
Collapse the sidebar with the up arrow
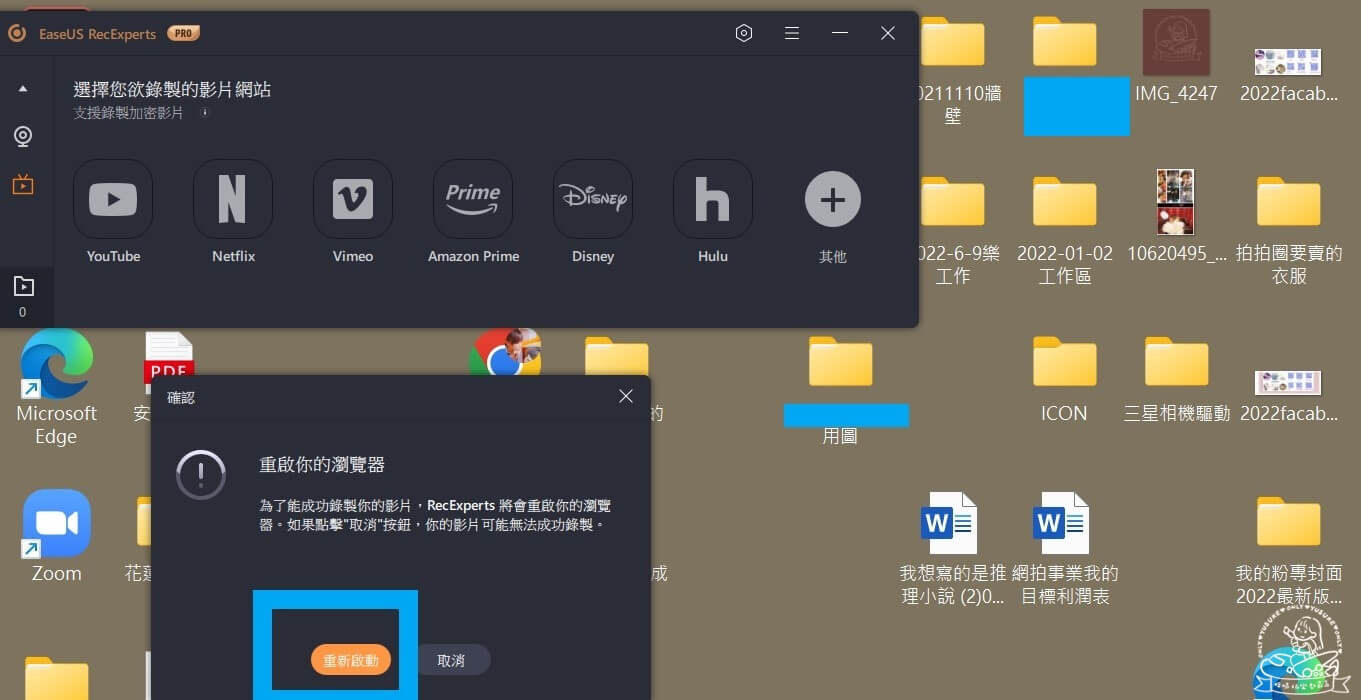tap(24, 88)
